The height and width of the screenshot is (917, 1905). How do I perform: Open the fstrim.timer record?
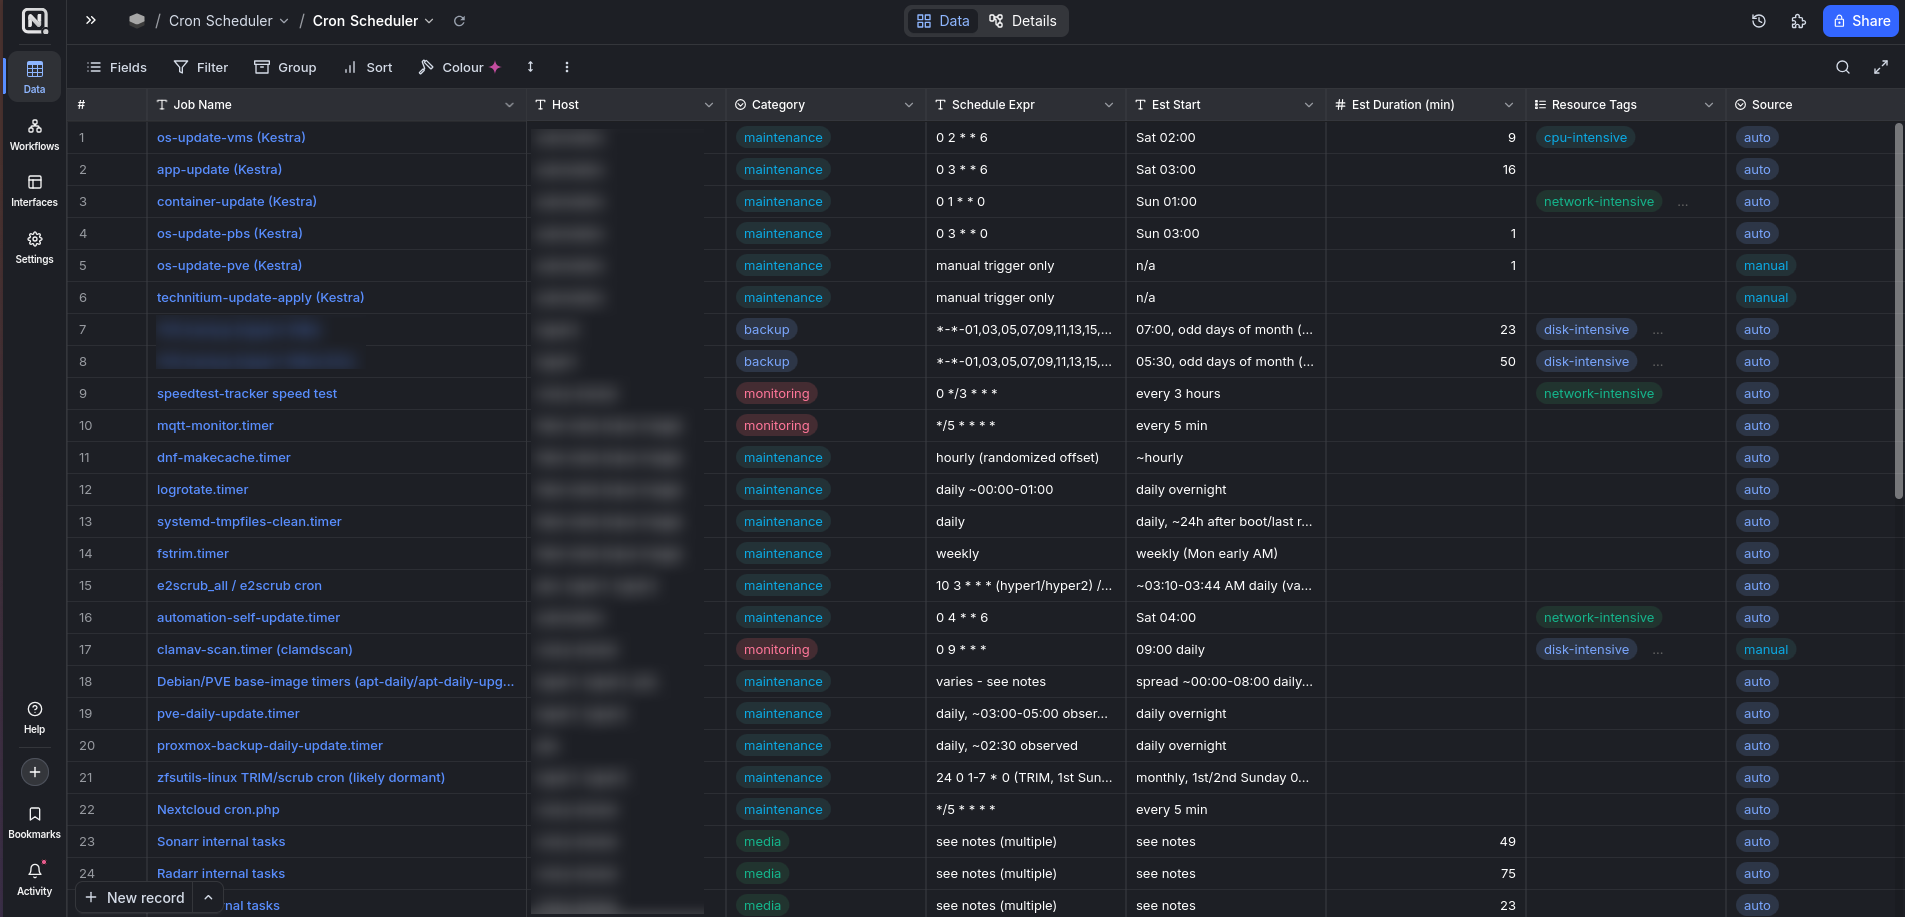pos(193,553)
